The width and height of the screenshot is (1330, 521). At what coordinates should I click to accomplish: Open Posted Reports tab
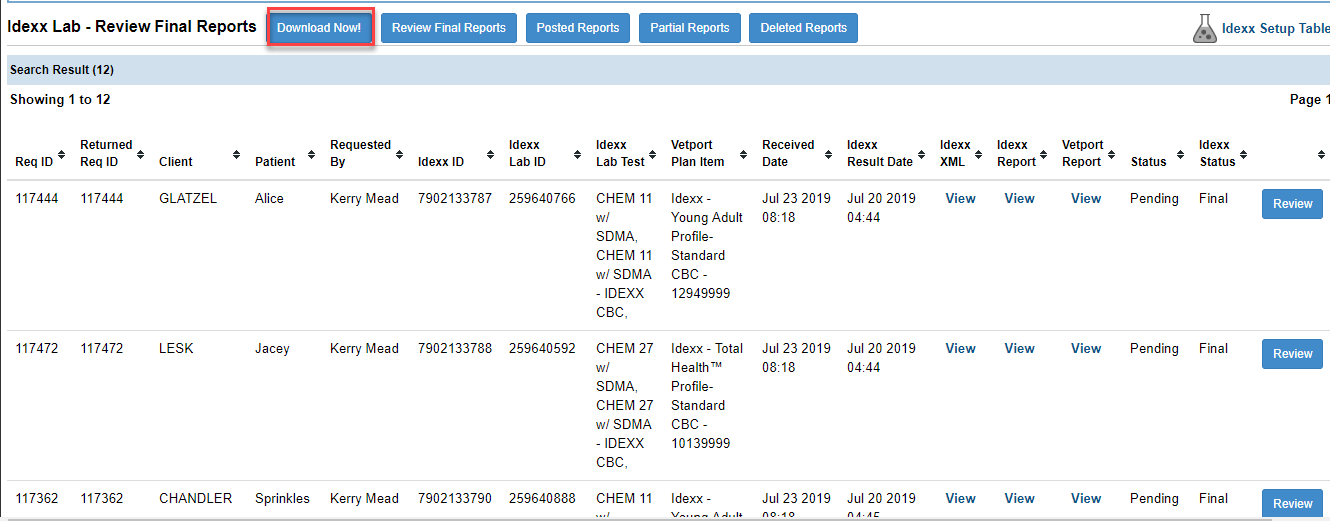pyautogui.click(x=577, y=28)
